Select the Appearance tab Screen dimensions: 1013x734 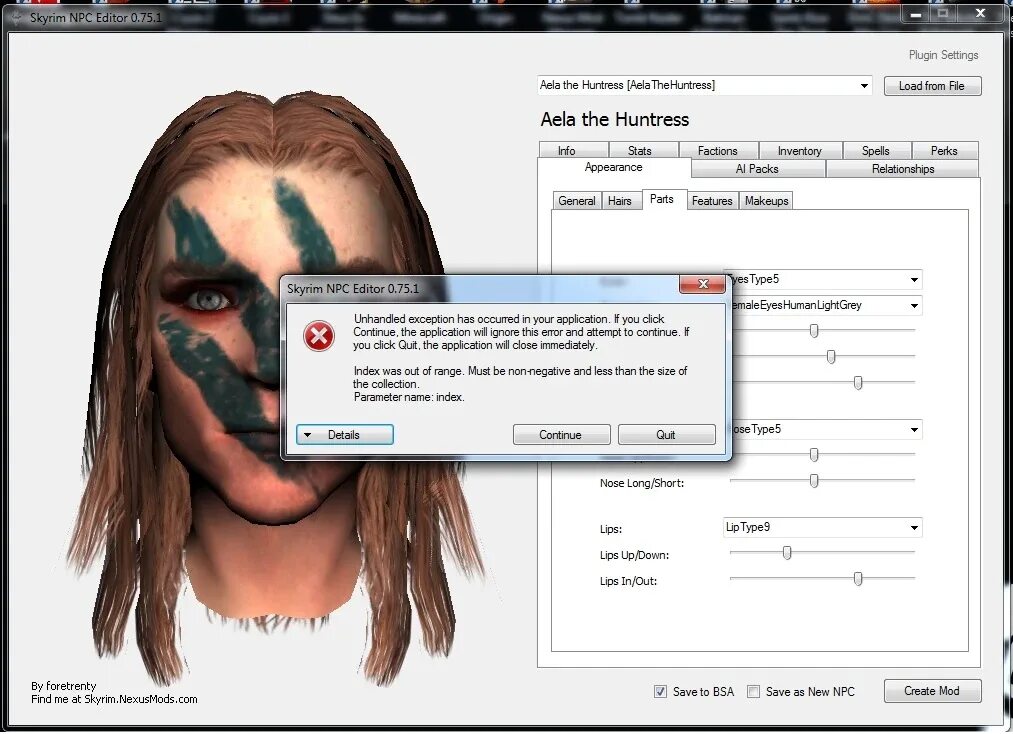pos(614,167)
